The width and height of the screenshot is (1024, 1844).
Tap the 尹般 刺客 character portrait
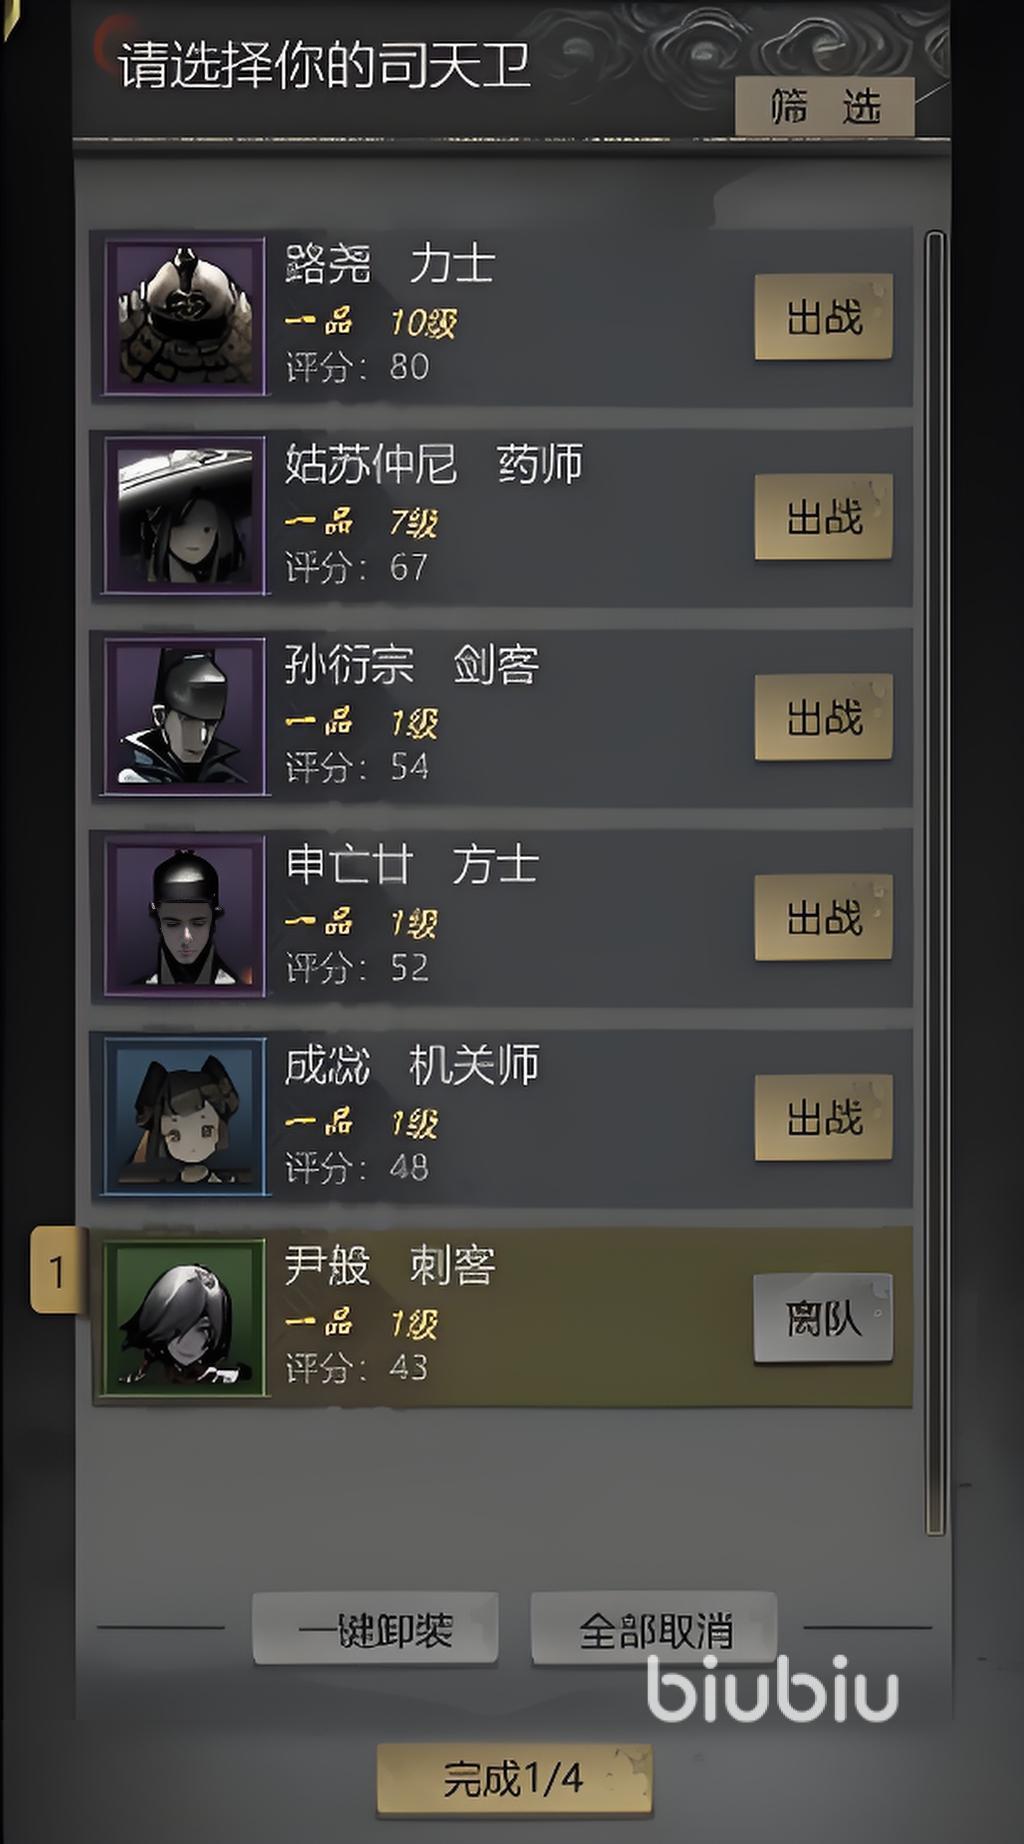185,1316
